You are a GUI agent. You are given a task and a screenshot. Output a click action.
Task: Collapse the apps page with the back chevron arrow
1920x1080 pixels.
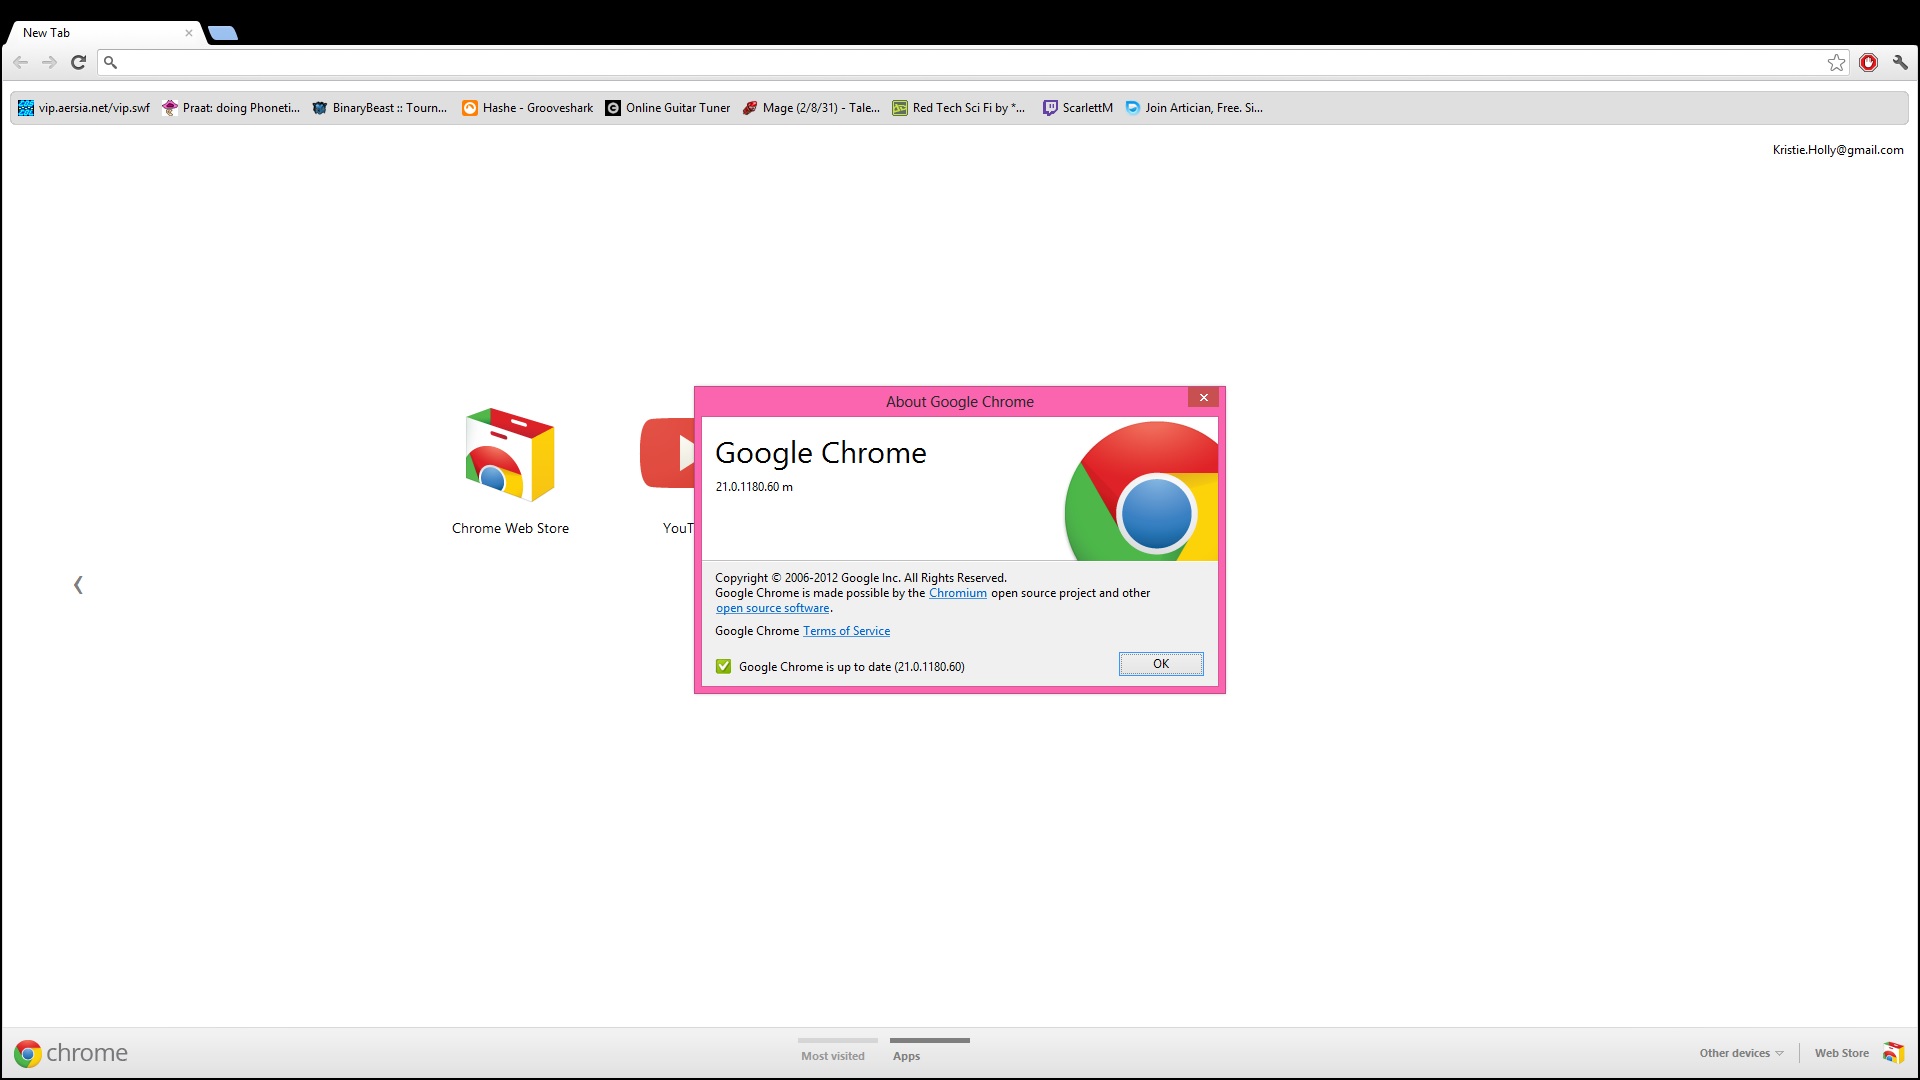(x=78, y=584)
